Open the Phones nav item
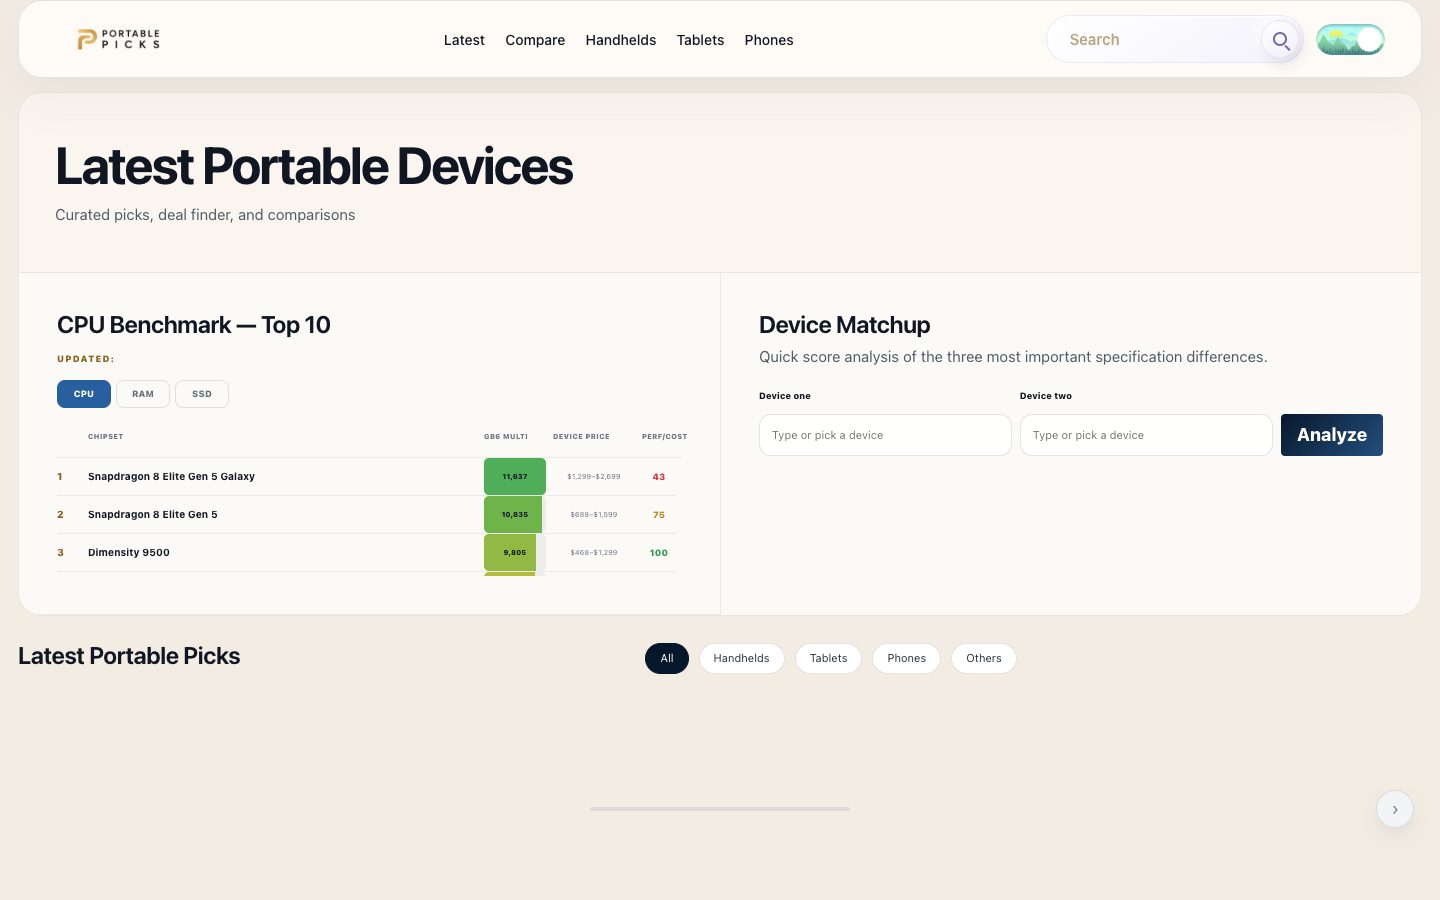1440x900 pixels. click(x=769, y=40)
